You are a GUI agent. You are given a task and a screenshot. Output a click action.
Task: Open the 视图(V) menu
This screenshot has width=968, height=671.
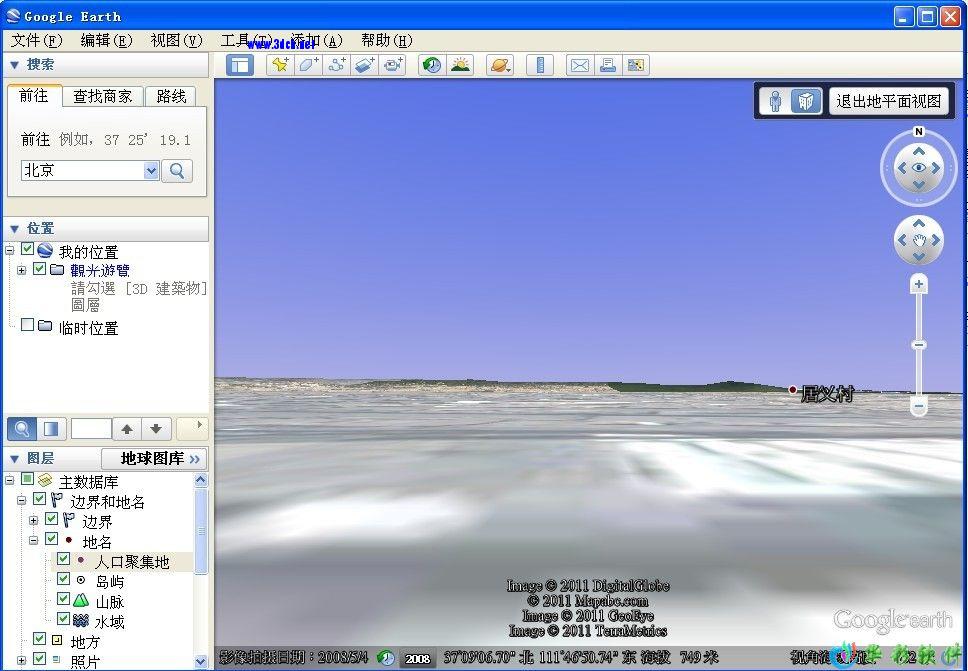coord(176,40)
